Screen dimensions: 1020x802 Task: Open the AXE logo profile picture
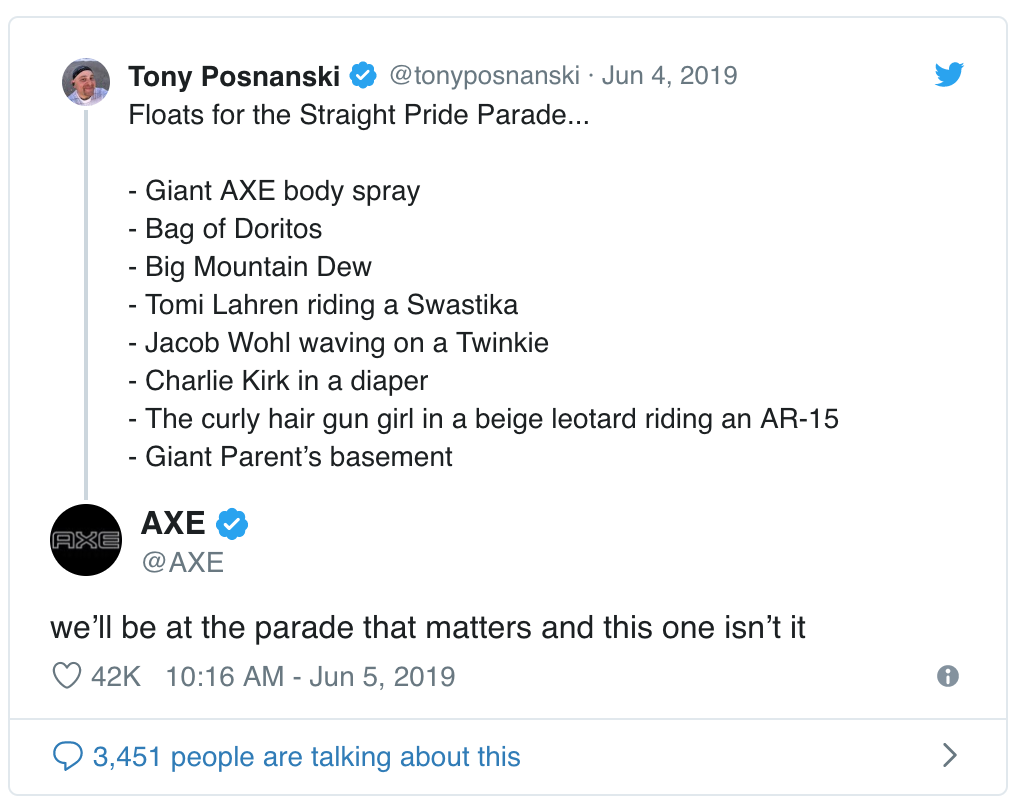tap(86, 540)
